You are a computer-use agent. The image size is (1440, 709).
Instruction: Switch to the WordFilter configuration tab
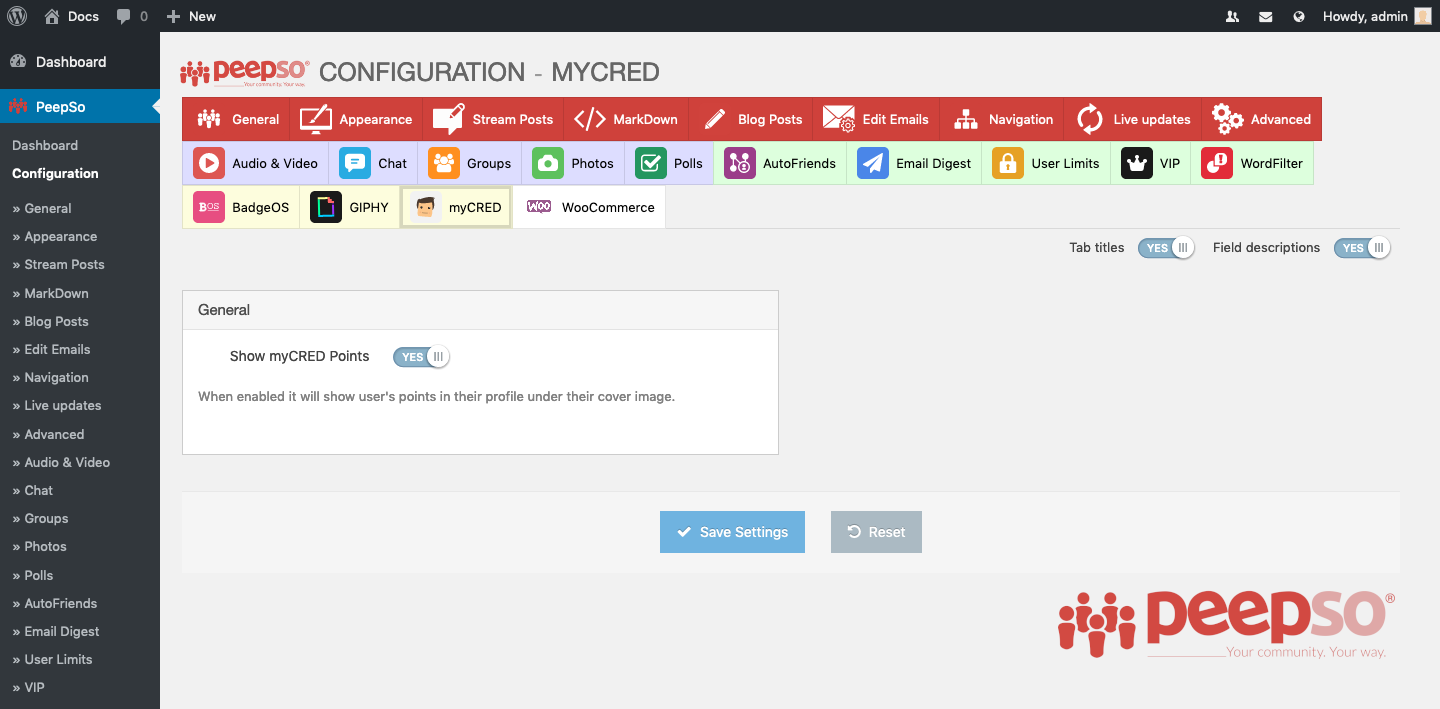(1252, 163)
